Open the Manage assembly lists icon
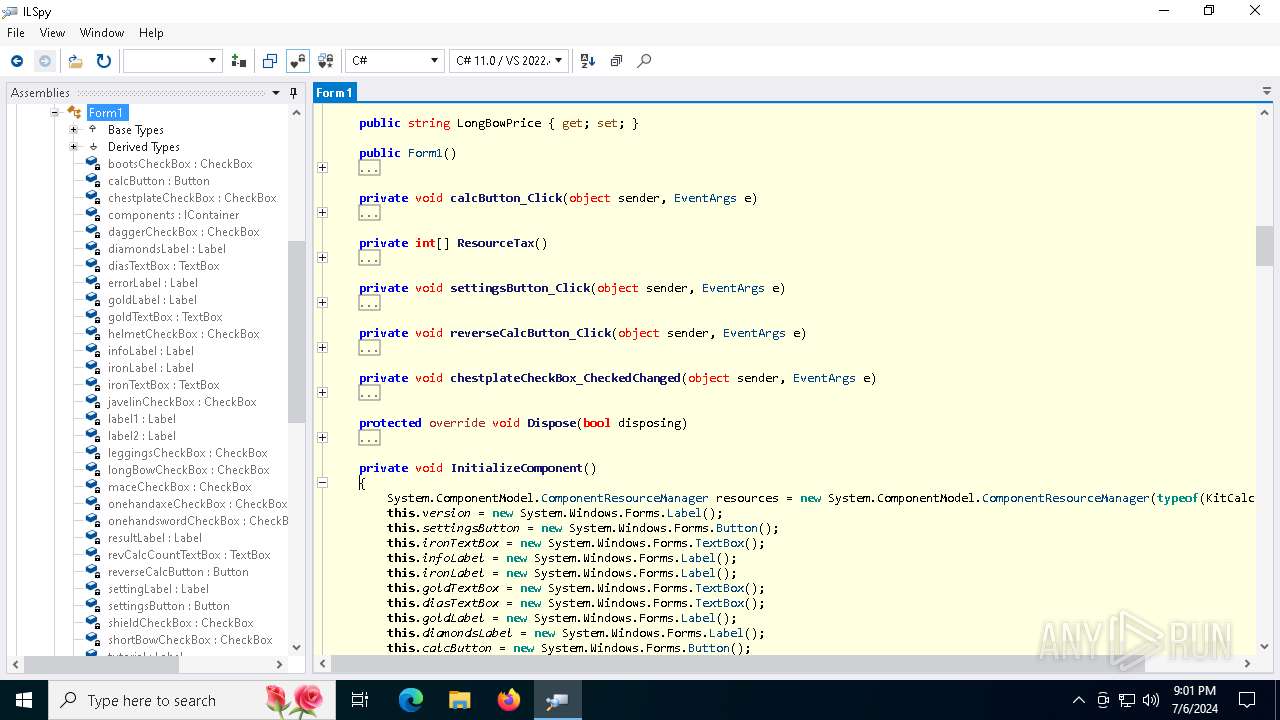 pos(238,61)
